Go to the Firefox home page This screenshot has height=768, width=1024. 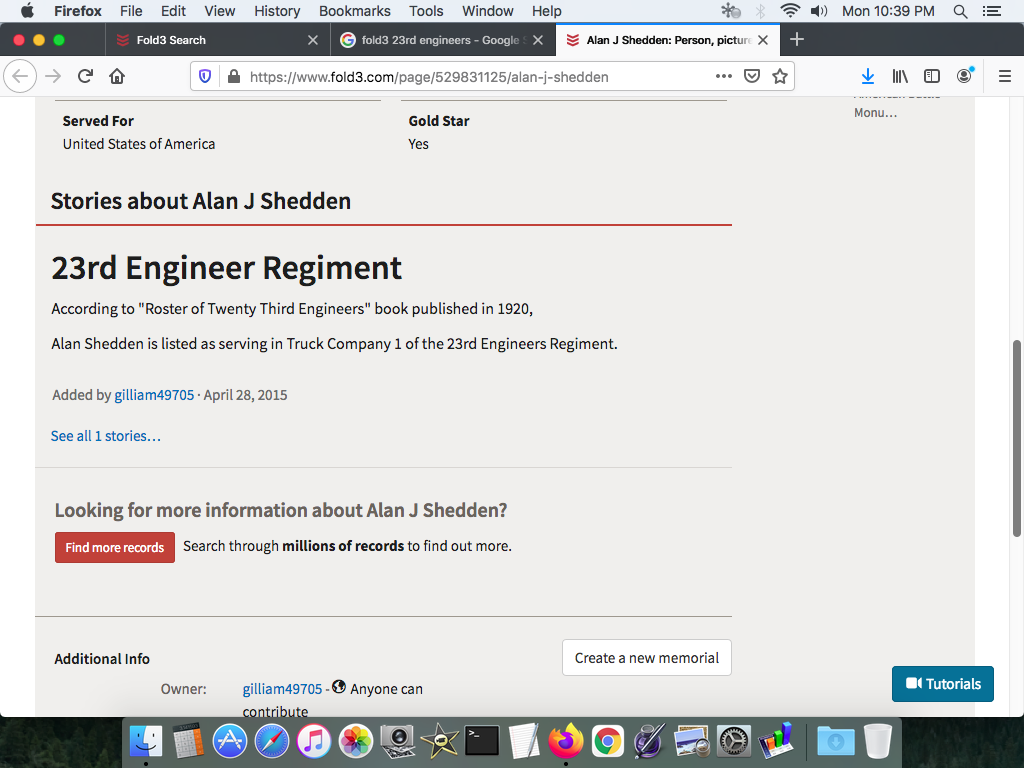(x=117, y=76)
